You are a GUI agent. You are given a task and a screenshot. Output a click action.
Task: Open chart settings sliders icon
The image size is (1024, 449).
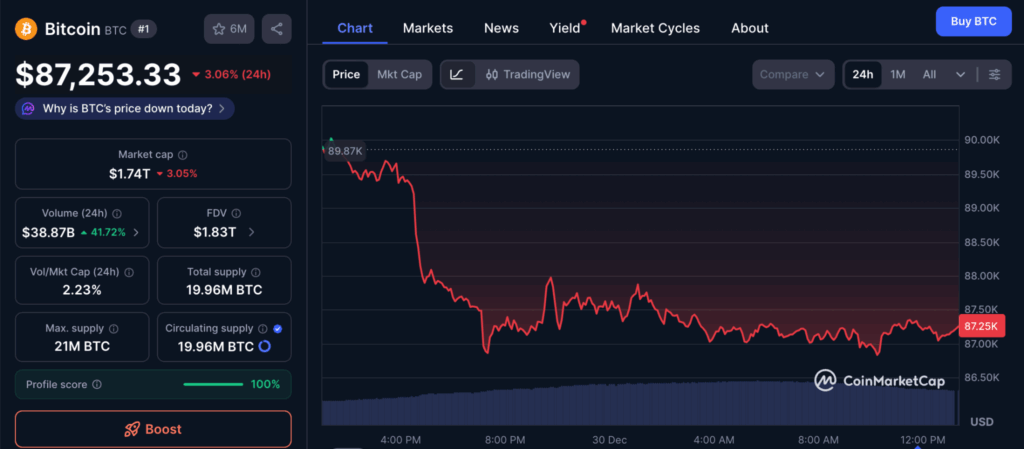(994, 74)
